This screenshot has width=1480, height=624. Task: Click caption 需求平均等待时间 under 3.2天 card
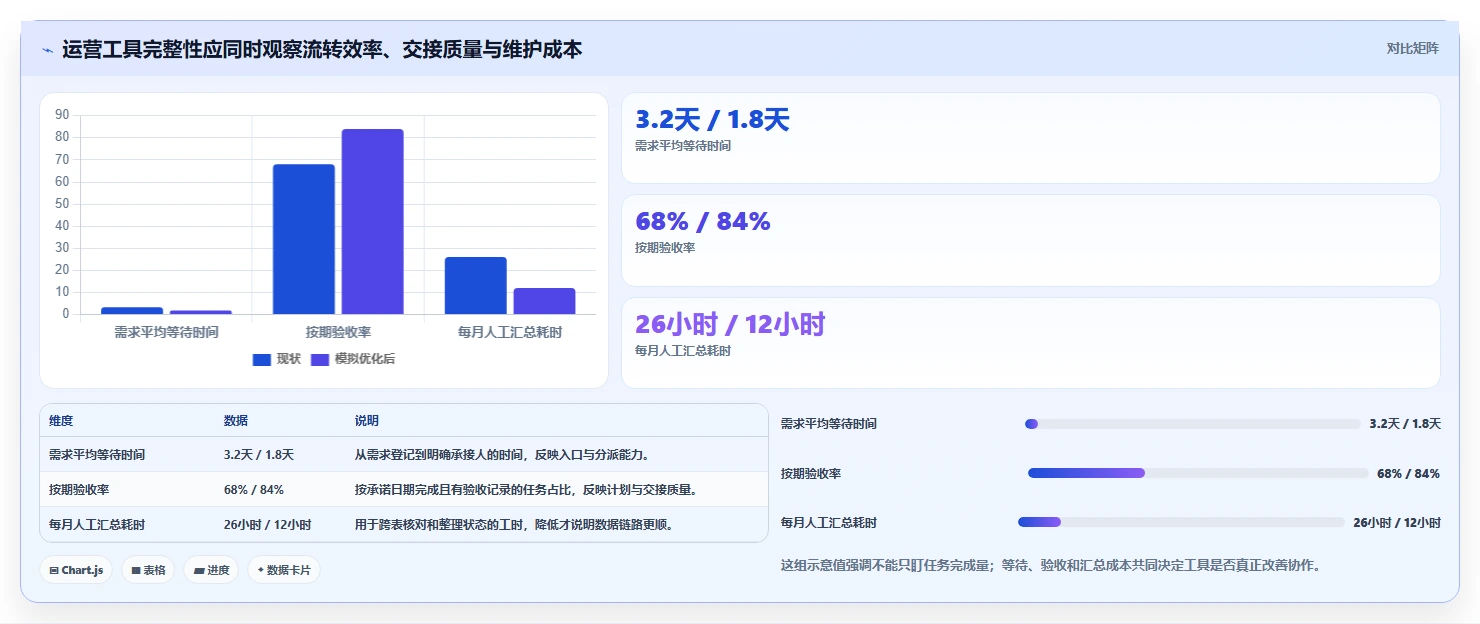[683, 146]
